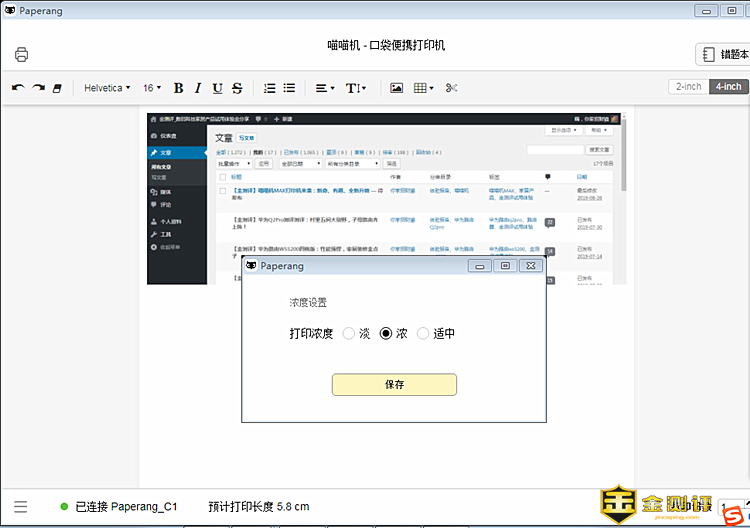The width and height of the screenshot is (750, 528).
Task: Expand the text alignment dropdown
Action: pos(325,88)
